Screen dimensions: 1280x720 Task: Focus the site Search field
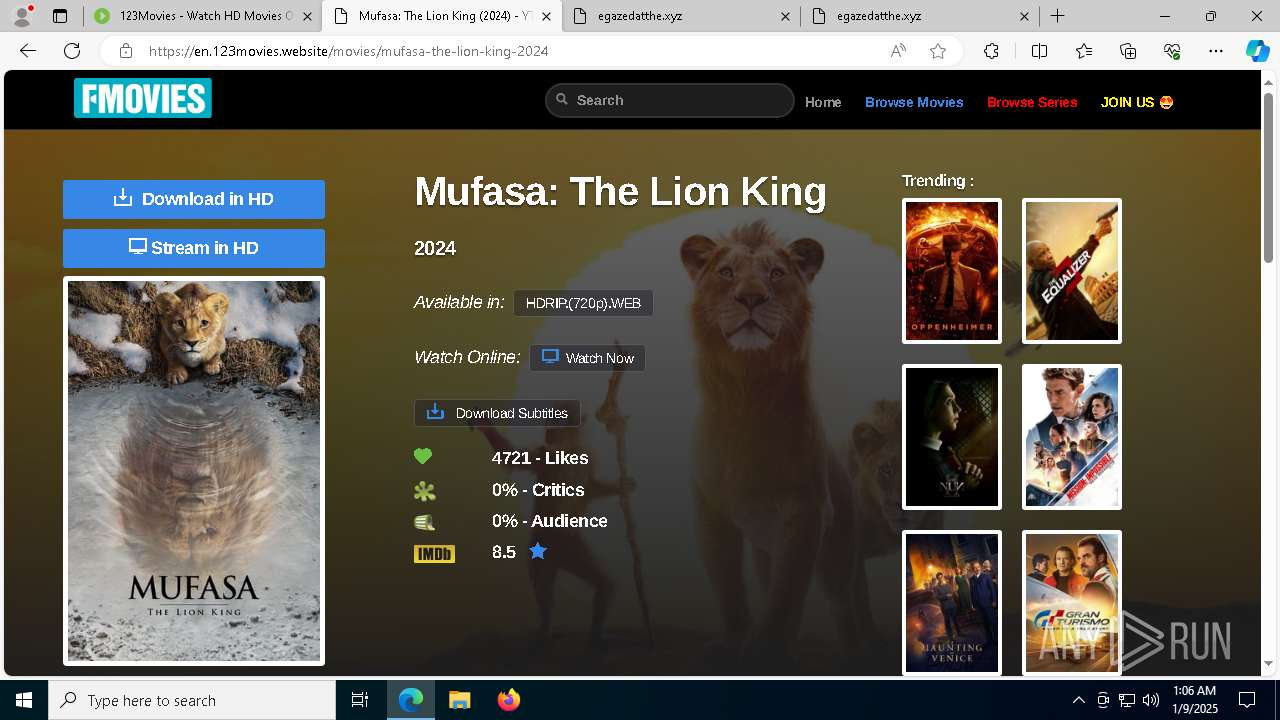(x=670, y=100)
